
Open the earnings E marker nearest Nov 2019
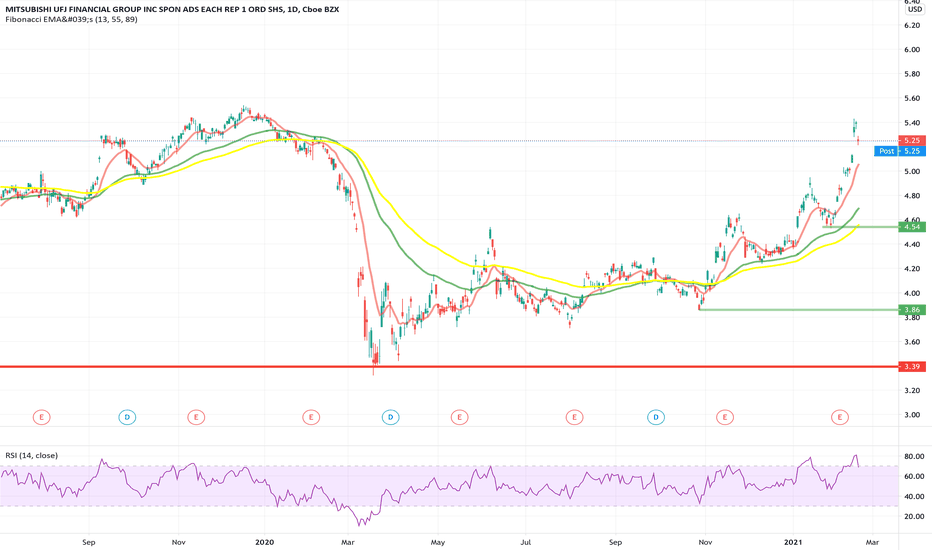pos(196,417)
